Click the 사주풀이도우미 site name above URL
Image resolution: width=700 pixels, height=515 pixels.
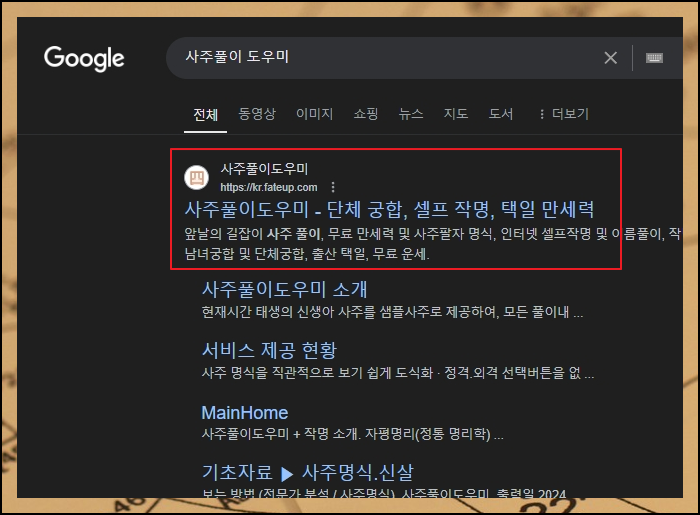(x=264, y=169)
